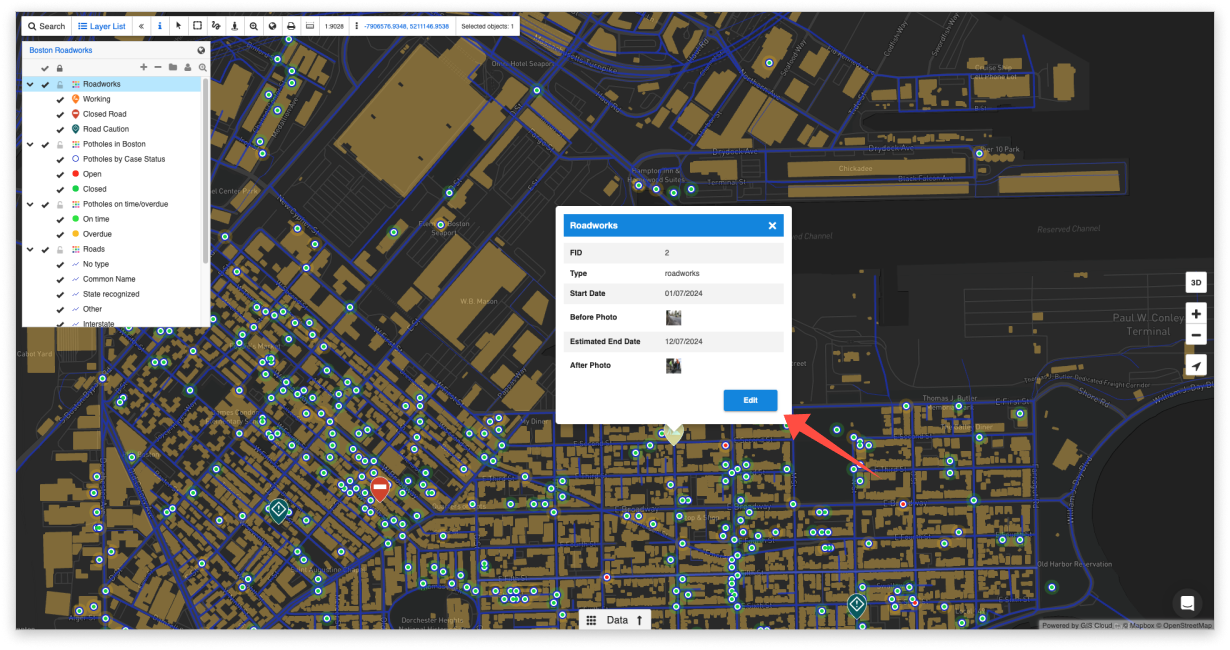
Task: Collapse the layer panel with the double-chevron
Action: [141, 26]
